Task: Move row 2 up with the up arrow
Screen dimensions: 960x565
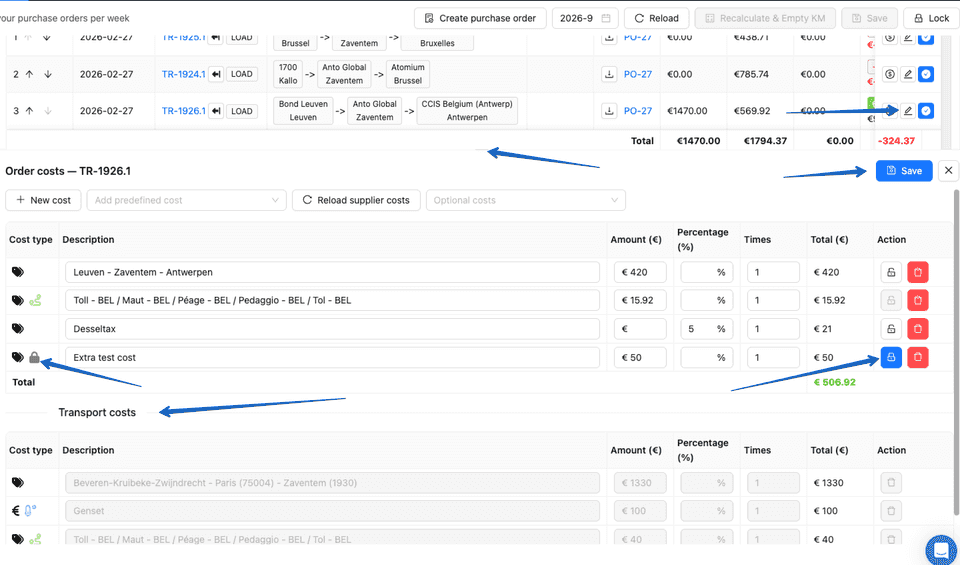Action: coord(29,74)
